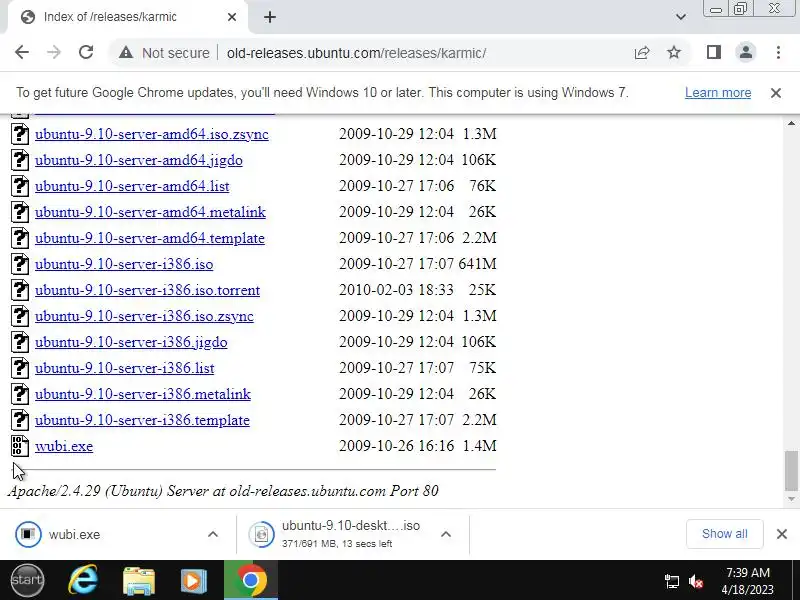Download ubuntu-9.10-server-i386.iso.zsync
This screenshot has width=800, height=600.
[x=144, y=316]
